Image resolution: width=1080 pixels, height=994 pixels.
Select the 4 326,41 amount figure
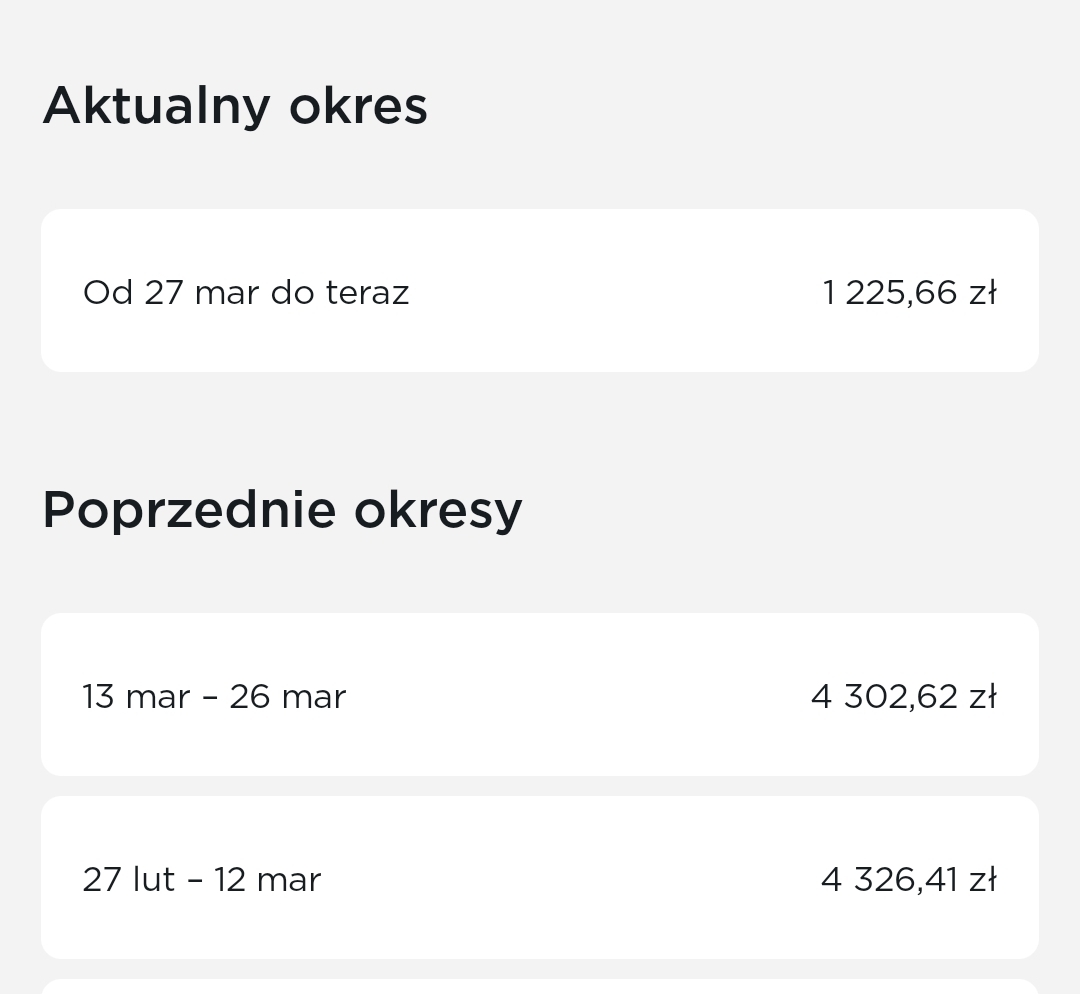889,880
